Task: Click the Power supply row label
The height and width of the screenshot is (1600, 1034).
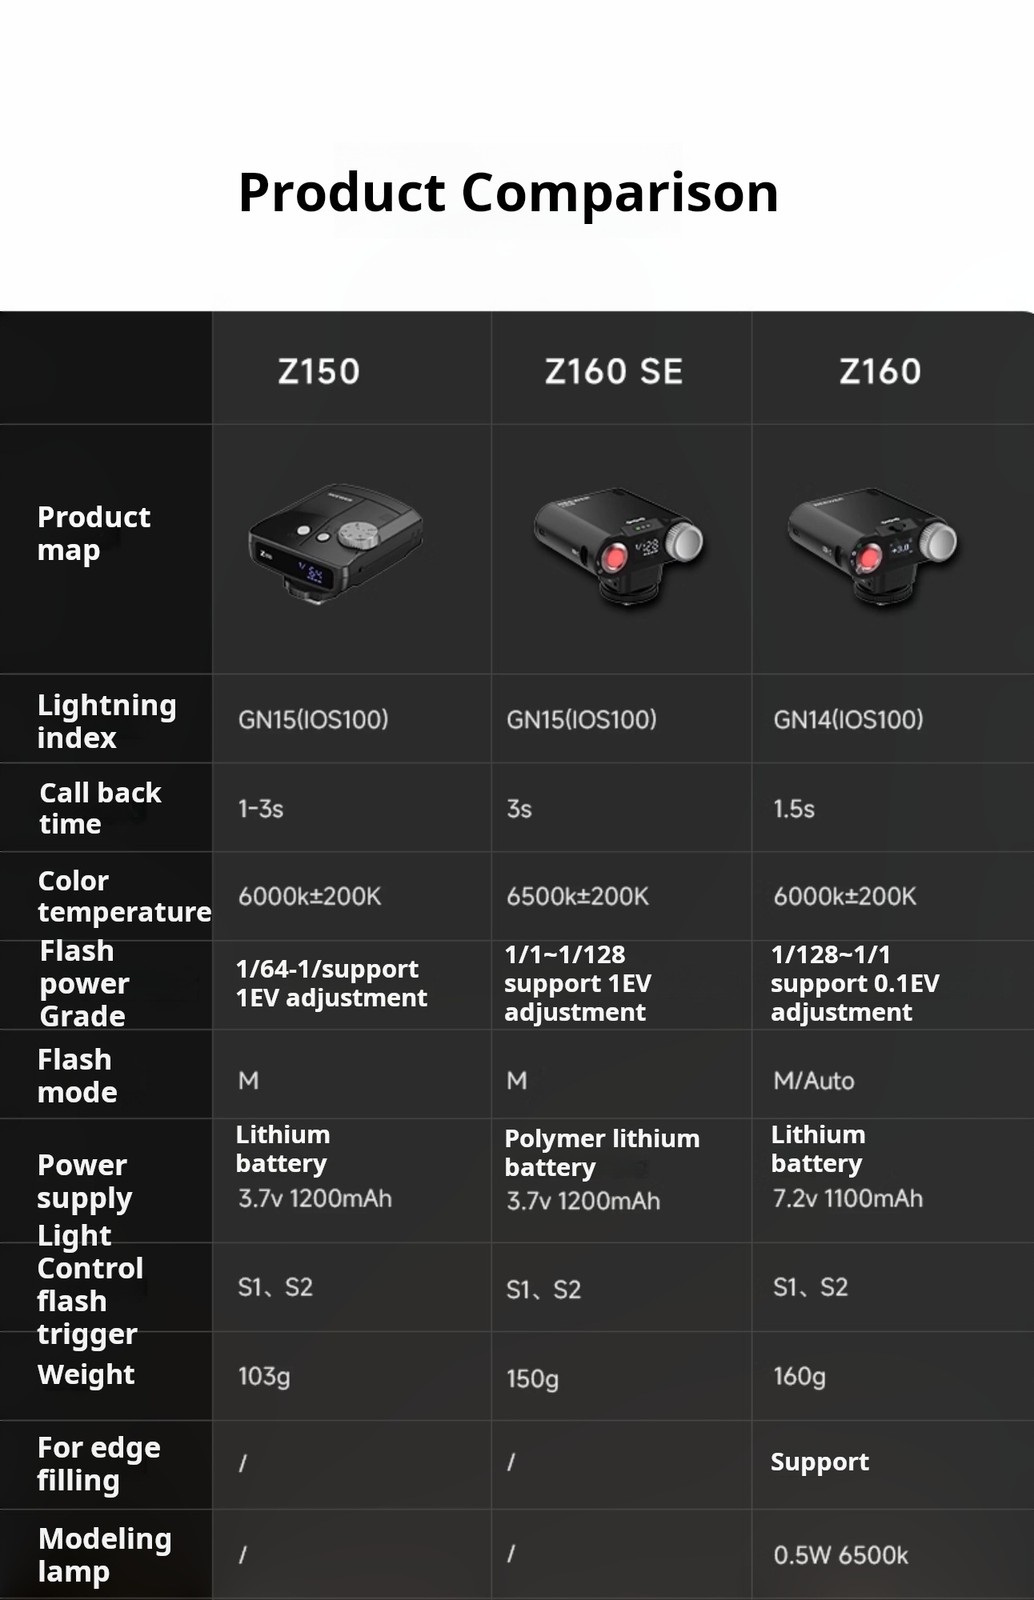Action: 84,1181
